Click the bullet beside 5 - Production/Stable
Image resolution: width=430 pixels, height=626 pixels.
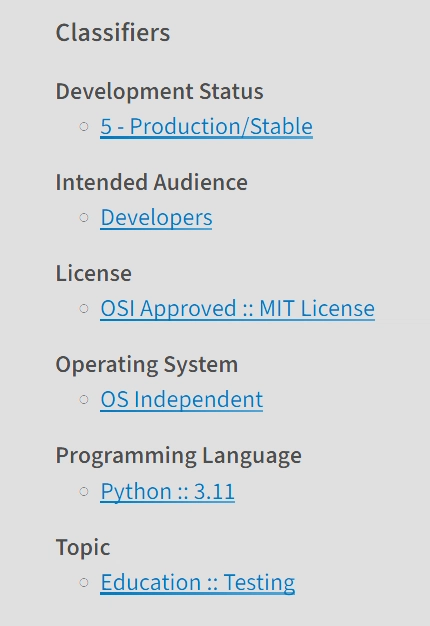[84, 127]
